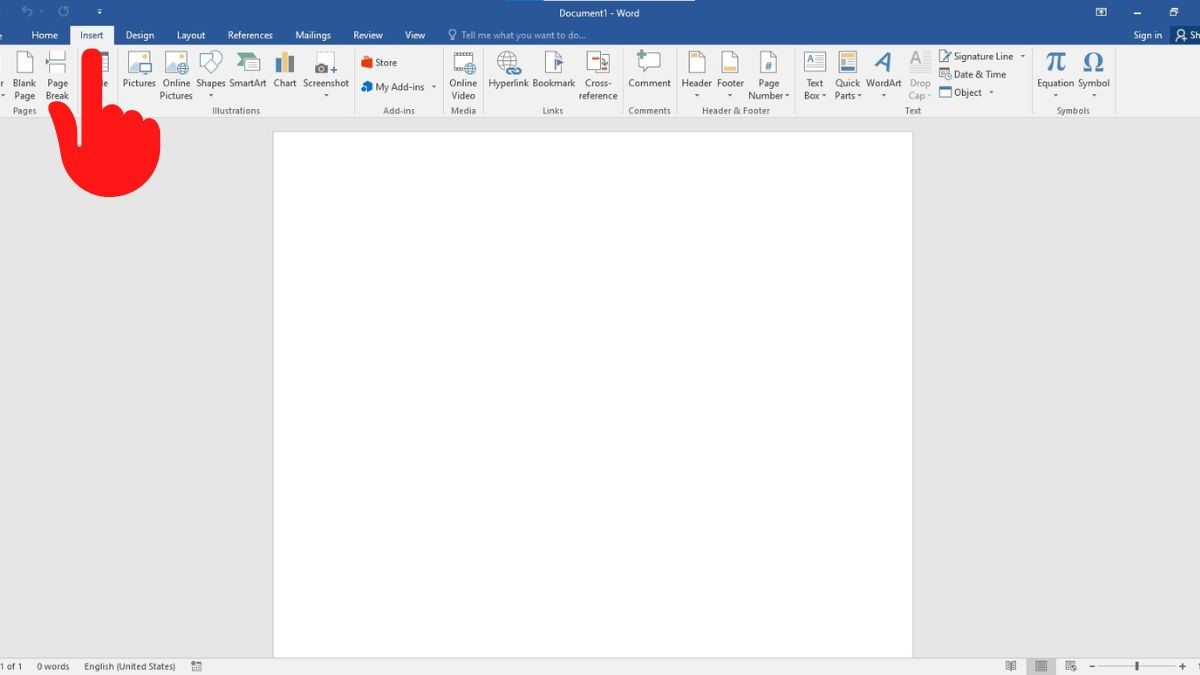1200x675 pixels.
Task: Insert a SmartArt graphic
Action: [x=248, y=70]
